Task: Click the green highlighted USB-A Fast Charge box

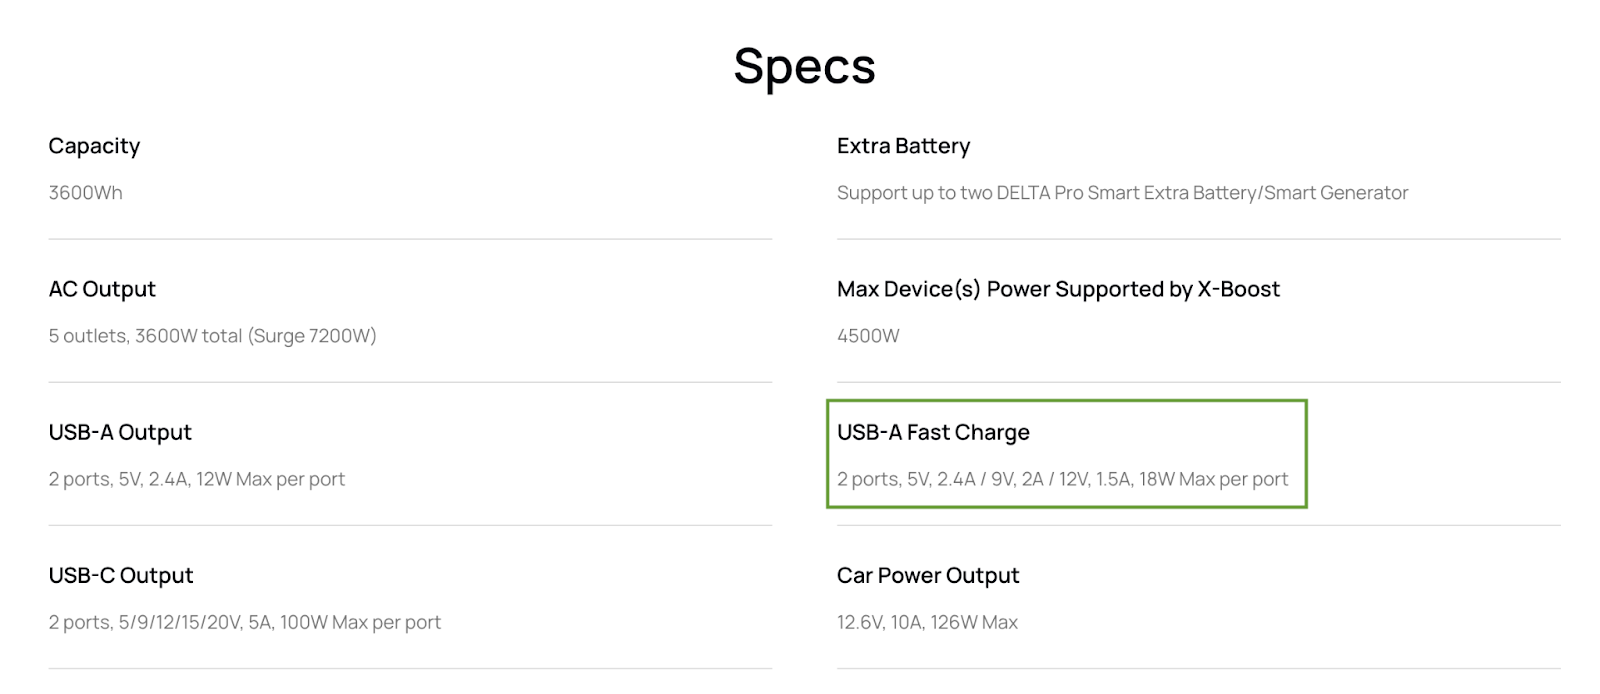Action: click(x=1067, y=454)
